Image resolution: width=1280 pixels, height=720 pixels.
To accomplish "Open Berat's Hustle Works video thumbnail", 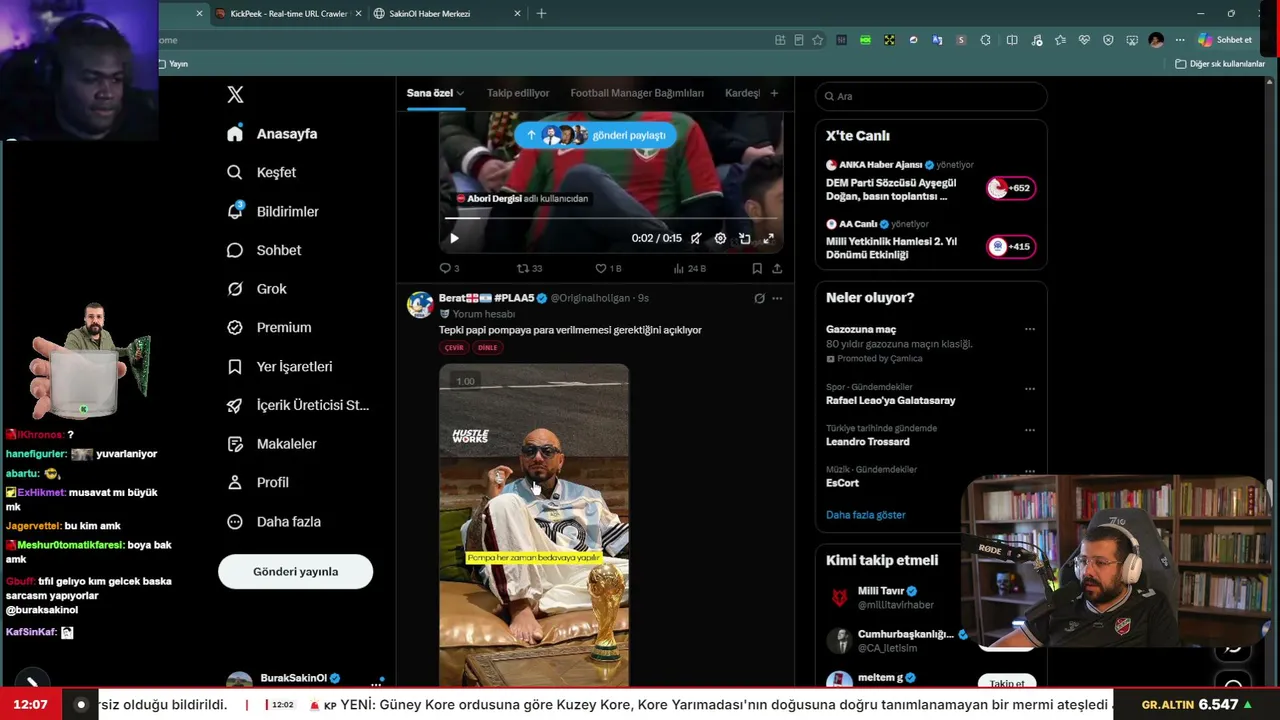I will pos(534,525).
